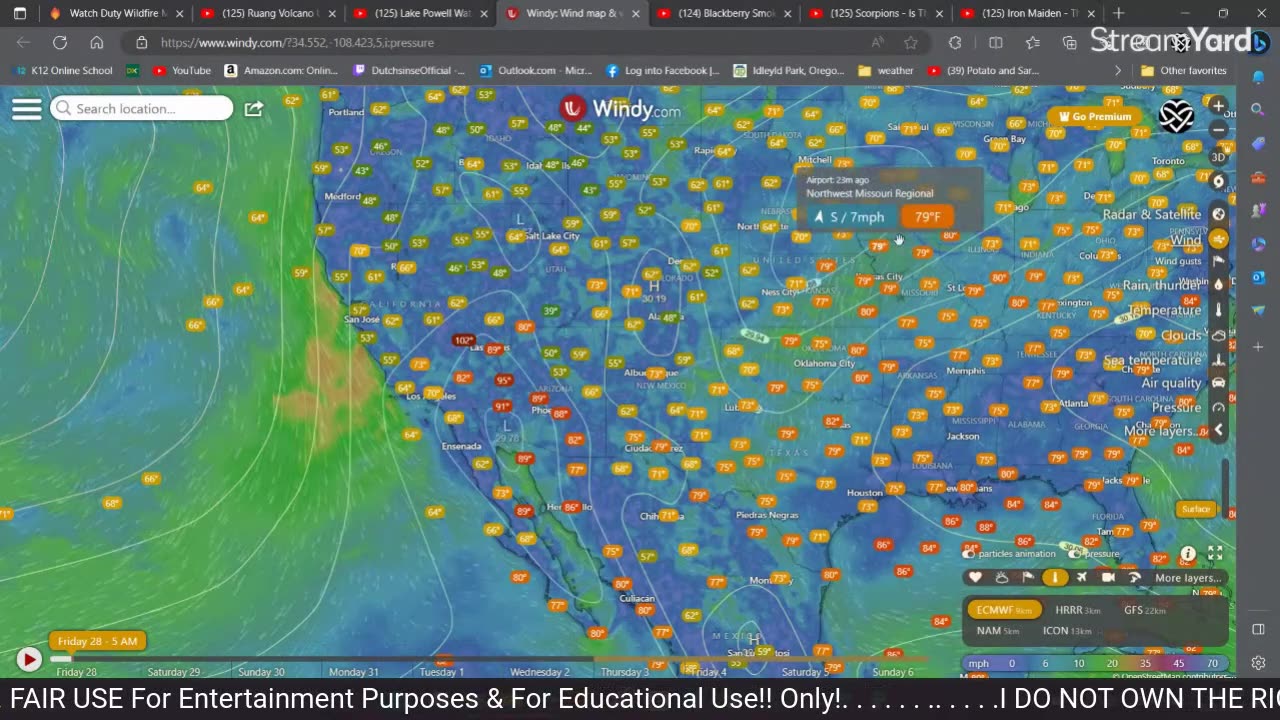Viewport: 1280px width, 720px height.
Task: Select ICON 13km forecast model
Action: pos(1067,631)
